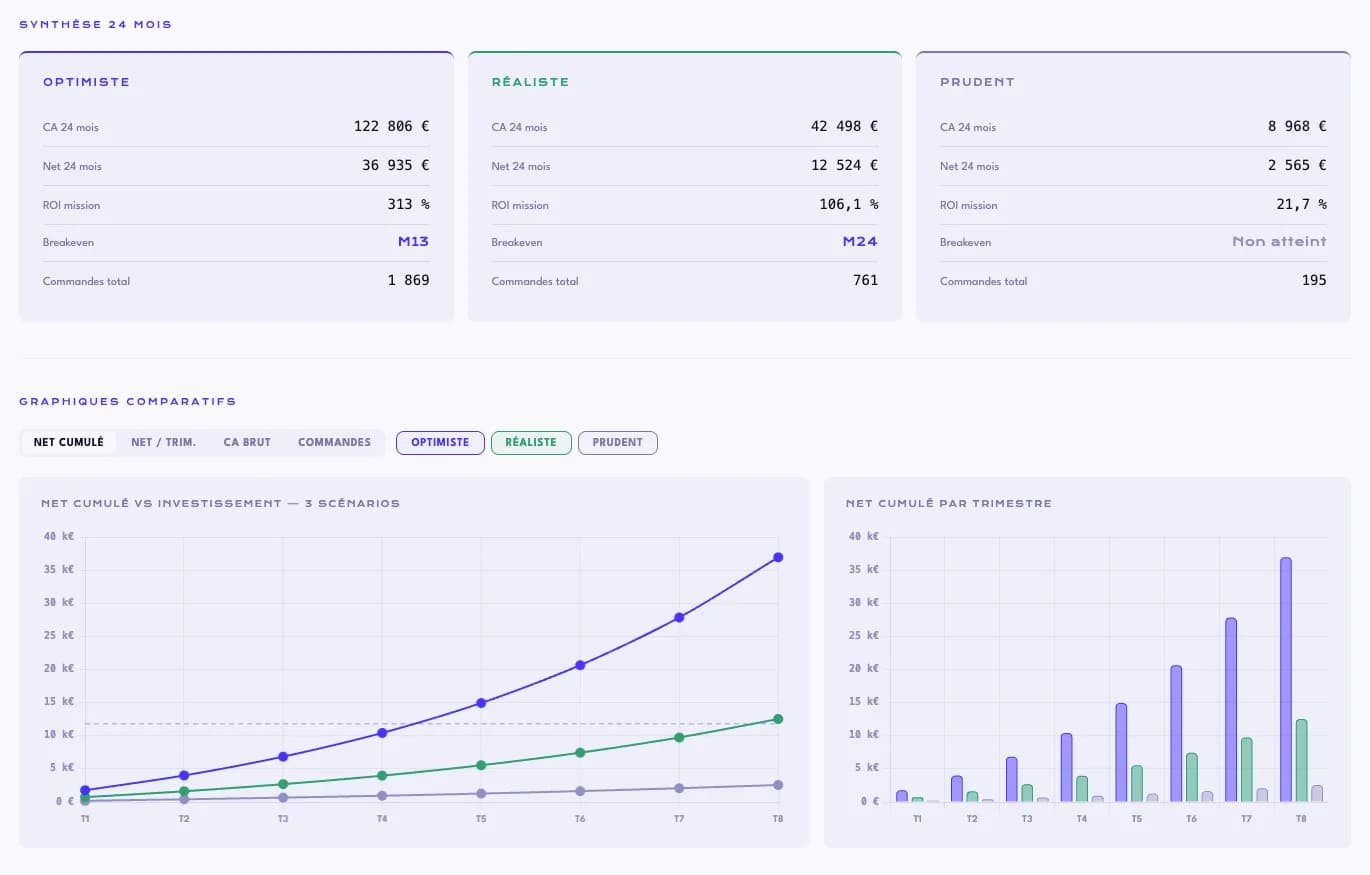Click the GRAPHIQUES COMPARATIFS section heading
1370x875 pixels.
click(128, 402)
